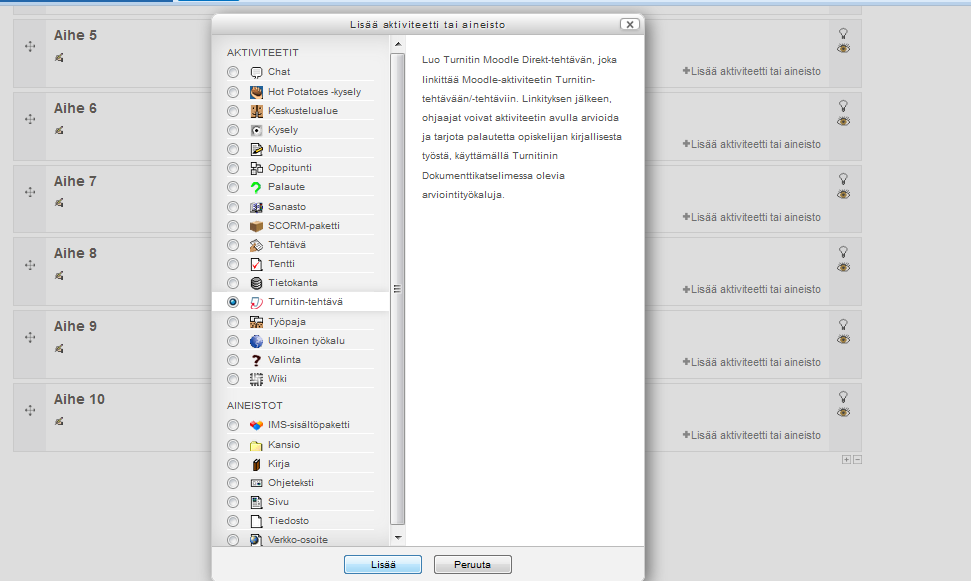Expand sections with the plus icon below topics

847,460
